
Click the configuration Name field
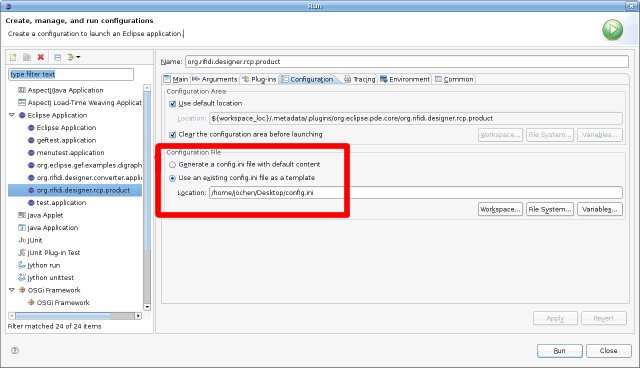point(407,62)
